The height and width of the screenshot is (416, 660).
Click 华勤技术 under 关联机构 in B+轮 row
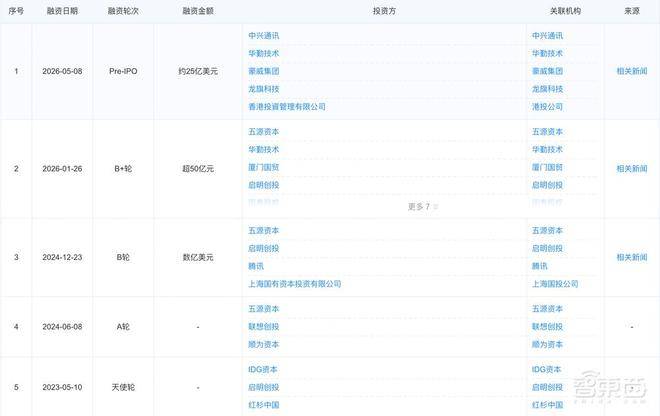[x=547, y=149]
